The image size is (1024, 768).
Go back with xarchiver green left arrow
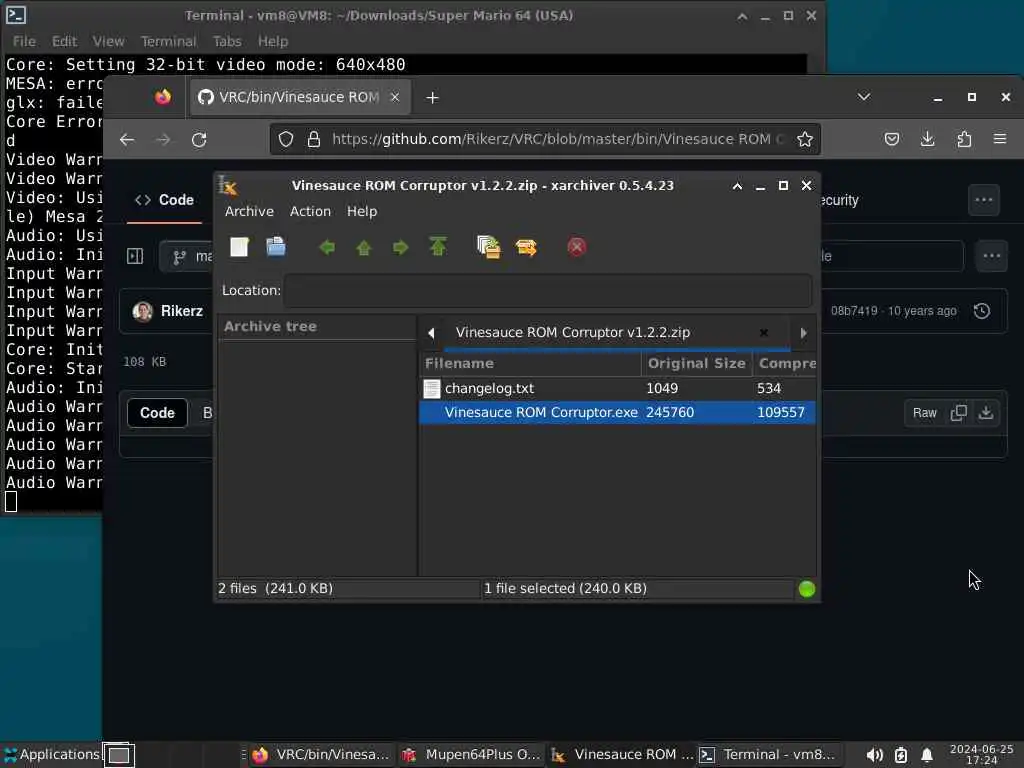327,248
